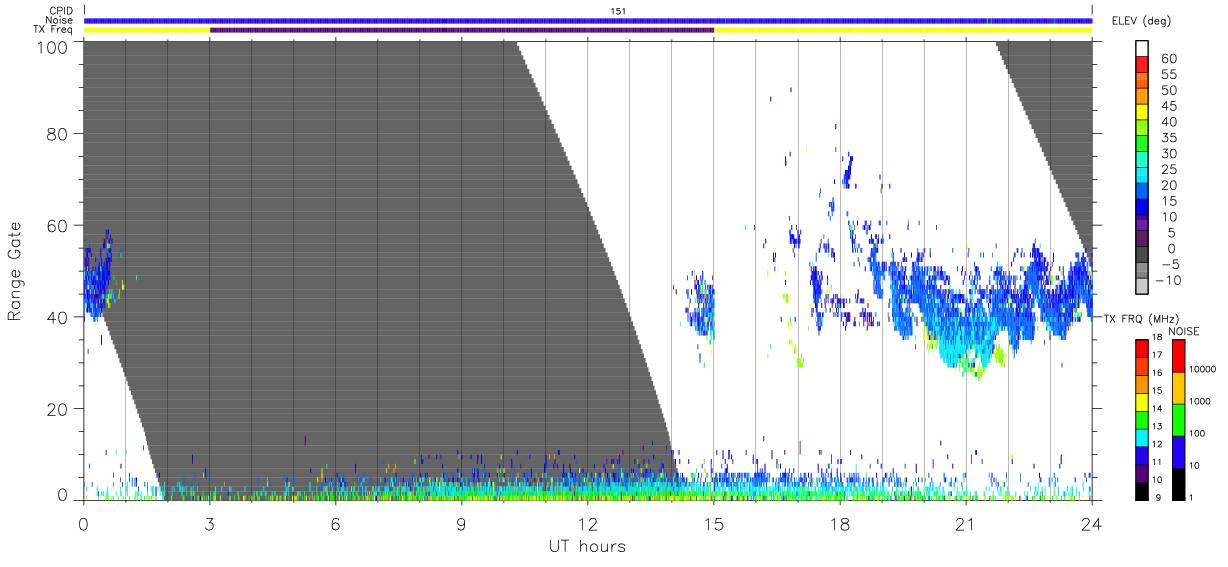Click the 21 tick on UT hours axis
The image size is (1228, 567).
(x=966, y=523)
